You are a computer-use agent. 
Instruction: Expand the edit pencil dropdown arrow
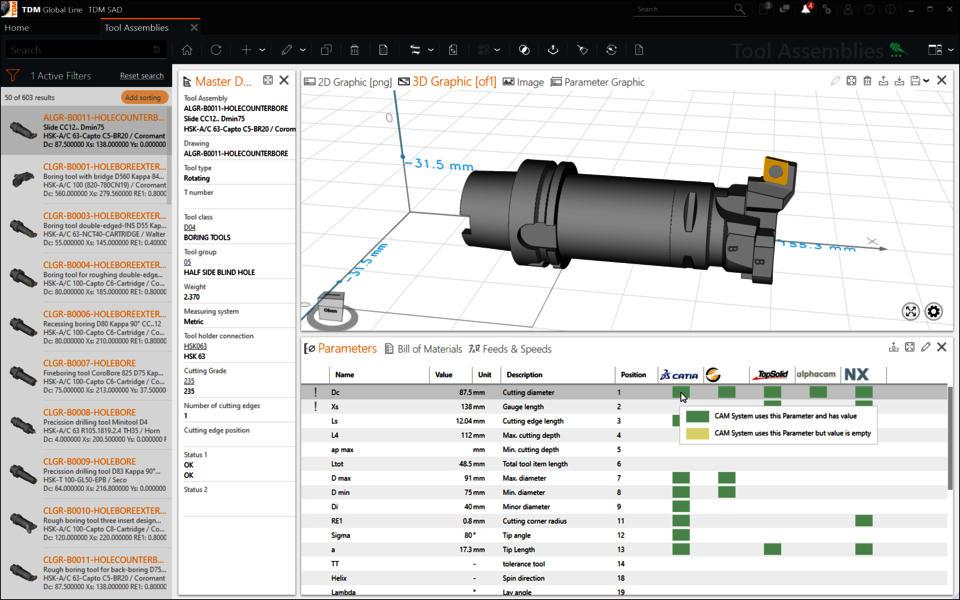[x=302, y=50]
